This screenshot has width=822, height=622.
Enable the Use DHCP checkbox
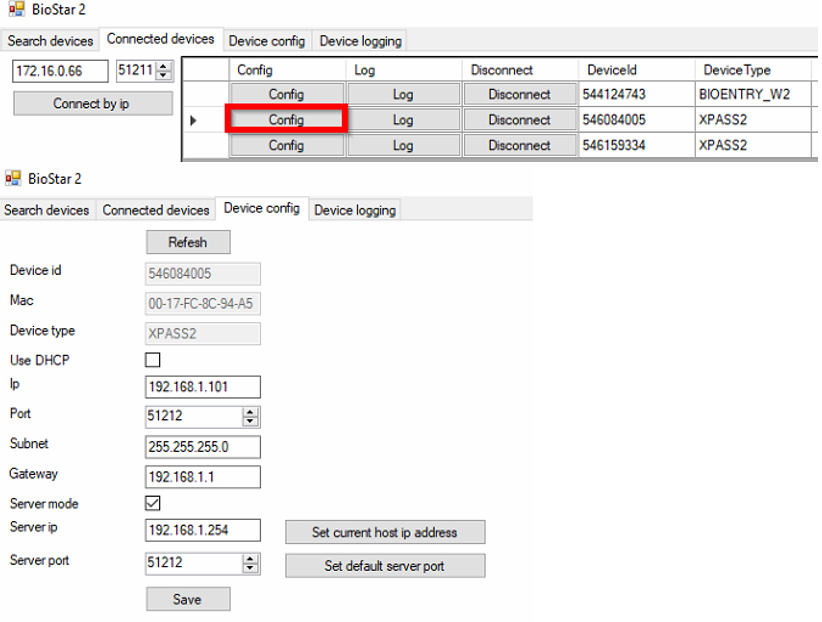pyautogui.click(x=153, y=360)
